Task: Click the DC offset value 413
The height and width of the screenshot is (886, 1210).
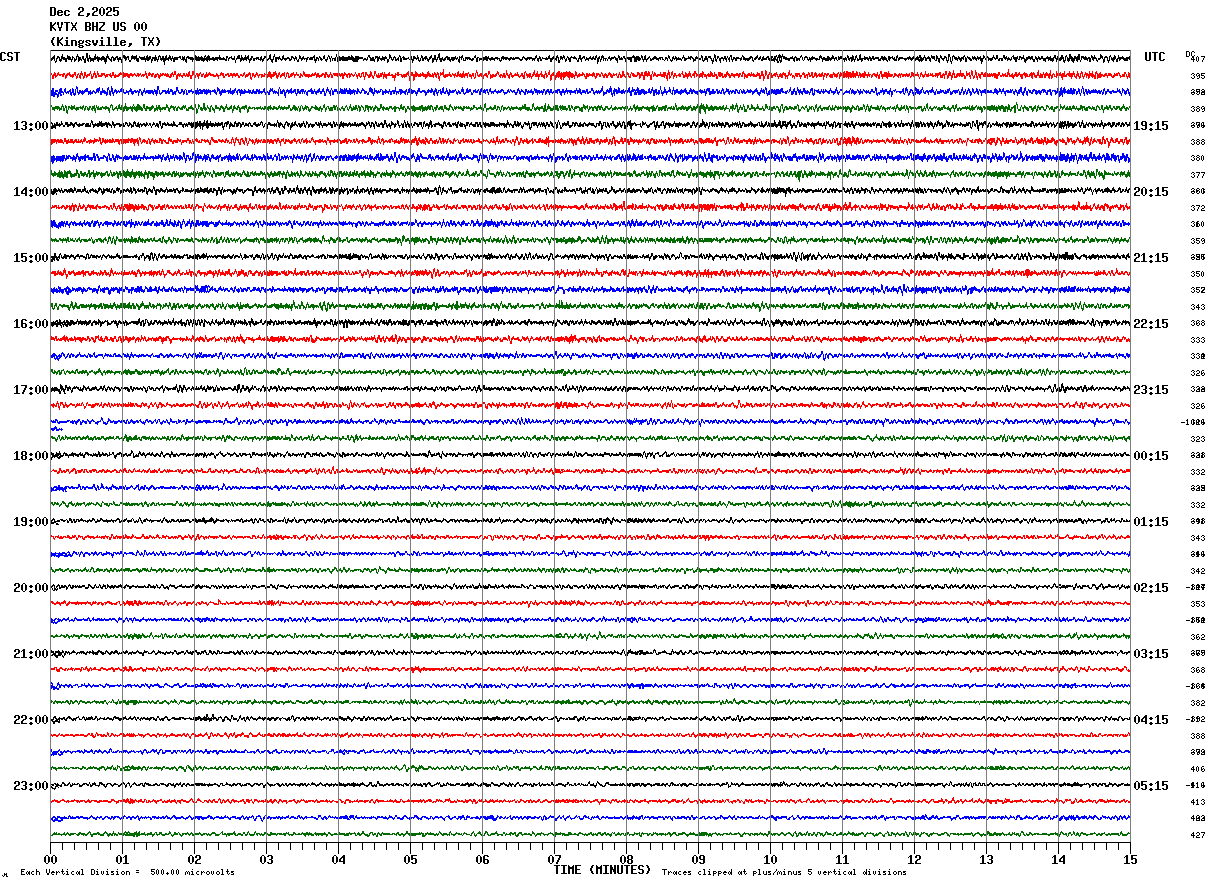Action: coord(1197,802)
